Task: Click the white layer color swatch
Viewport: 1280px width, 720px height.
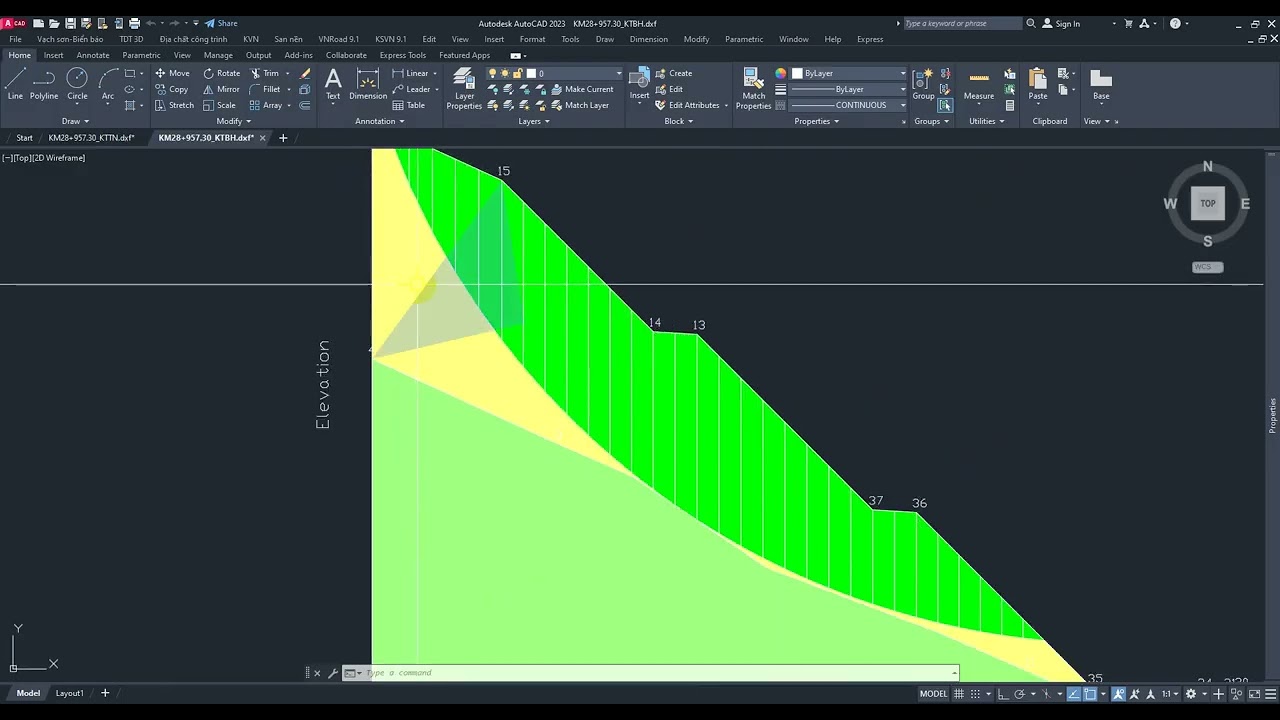Action: [531, 73]
